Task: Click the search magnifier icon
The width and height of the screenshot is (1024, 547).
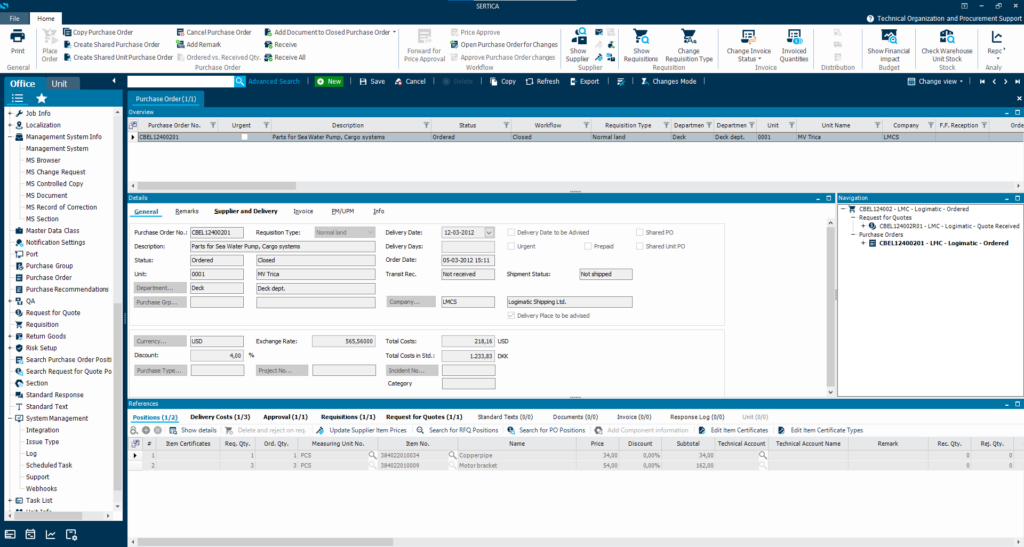Action: pos(240,82)
